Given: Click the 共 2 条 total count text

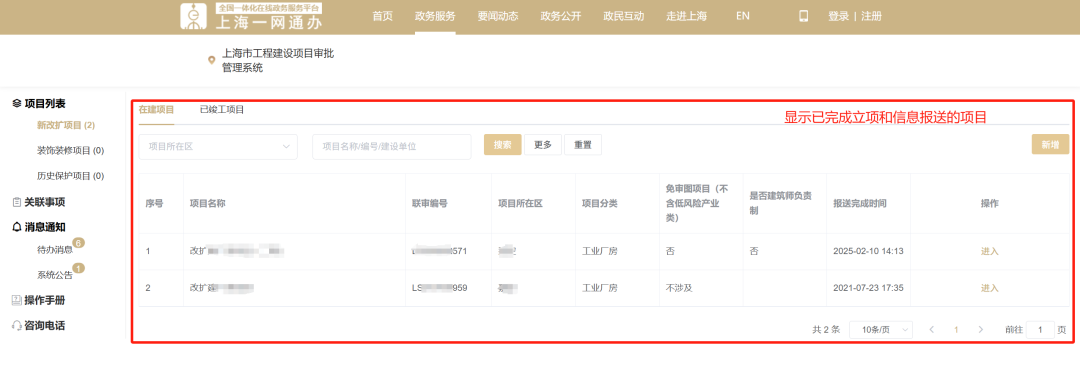Looking at the screenshot, I should [x=826, y=330].
